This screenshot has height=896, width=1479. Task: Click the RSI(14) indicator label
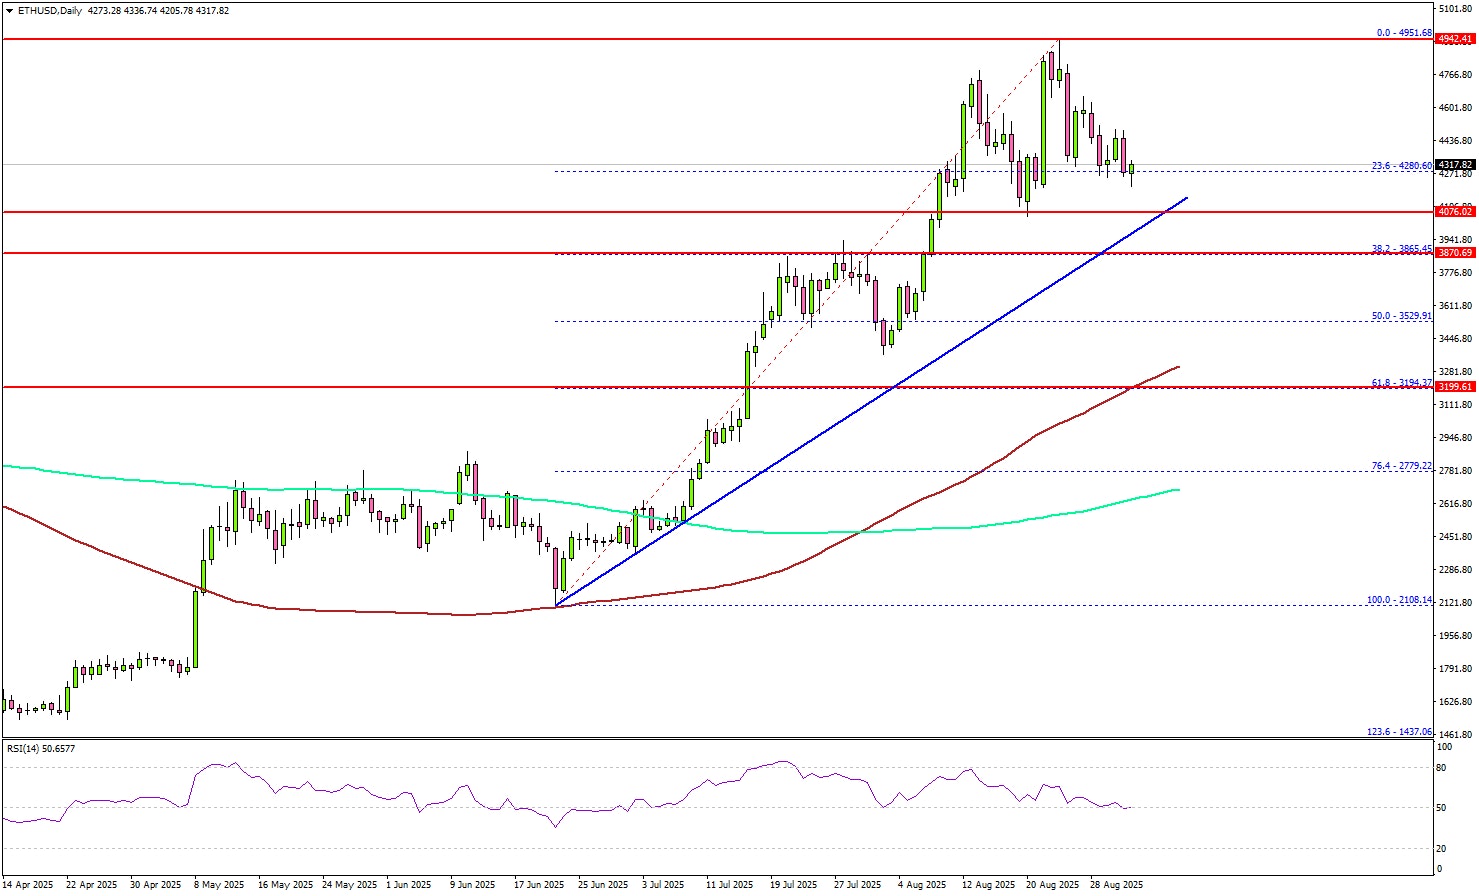click(x=40, y=748)
